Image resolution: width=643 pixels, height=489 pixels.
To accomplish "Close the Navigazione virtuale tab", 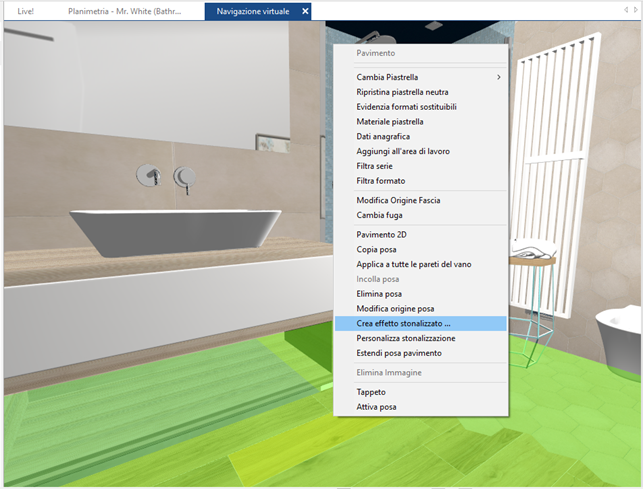I will [x=305, y=11].
